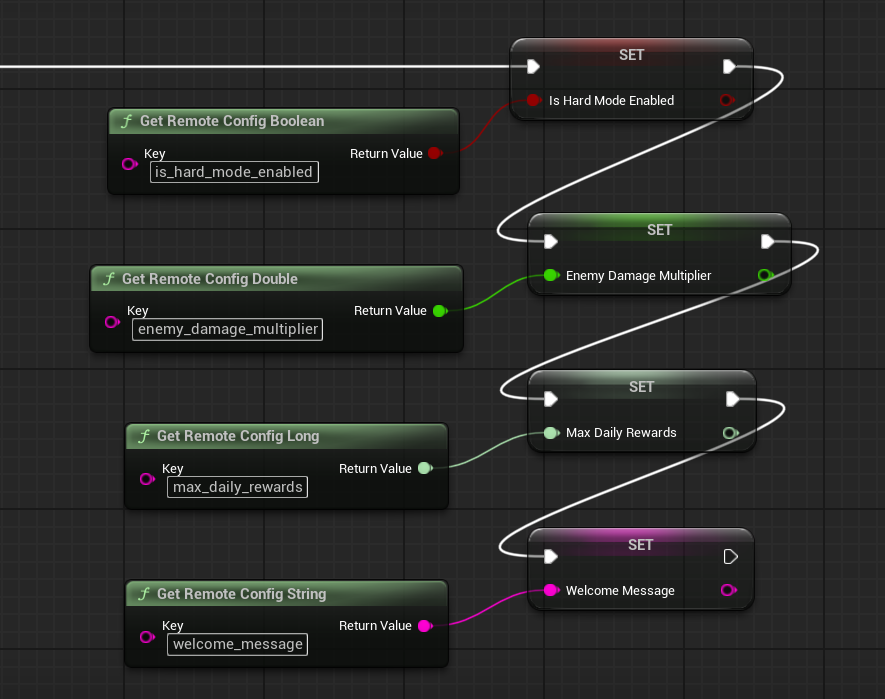Click the max_daily_rewards key text field
Screen dimensions: 885x699
tap(237, 487)
